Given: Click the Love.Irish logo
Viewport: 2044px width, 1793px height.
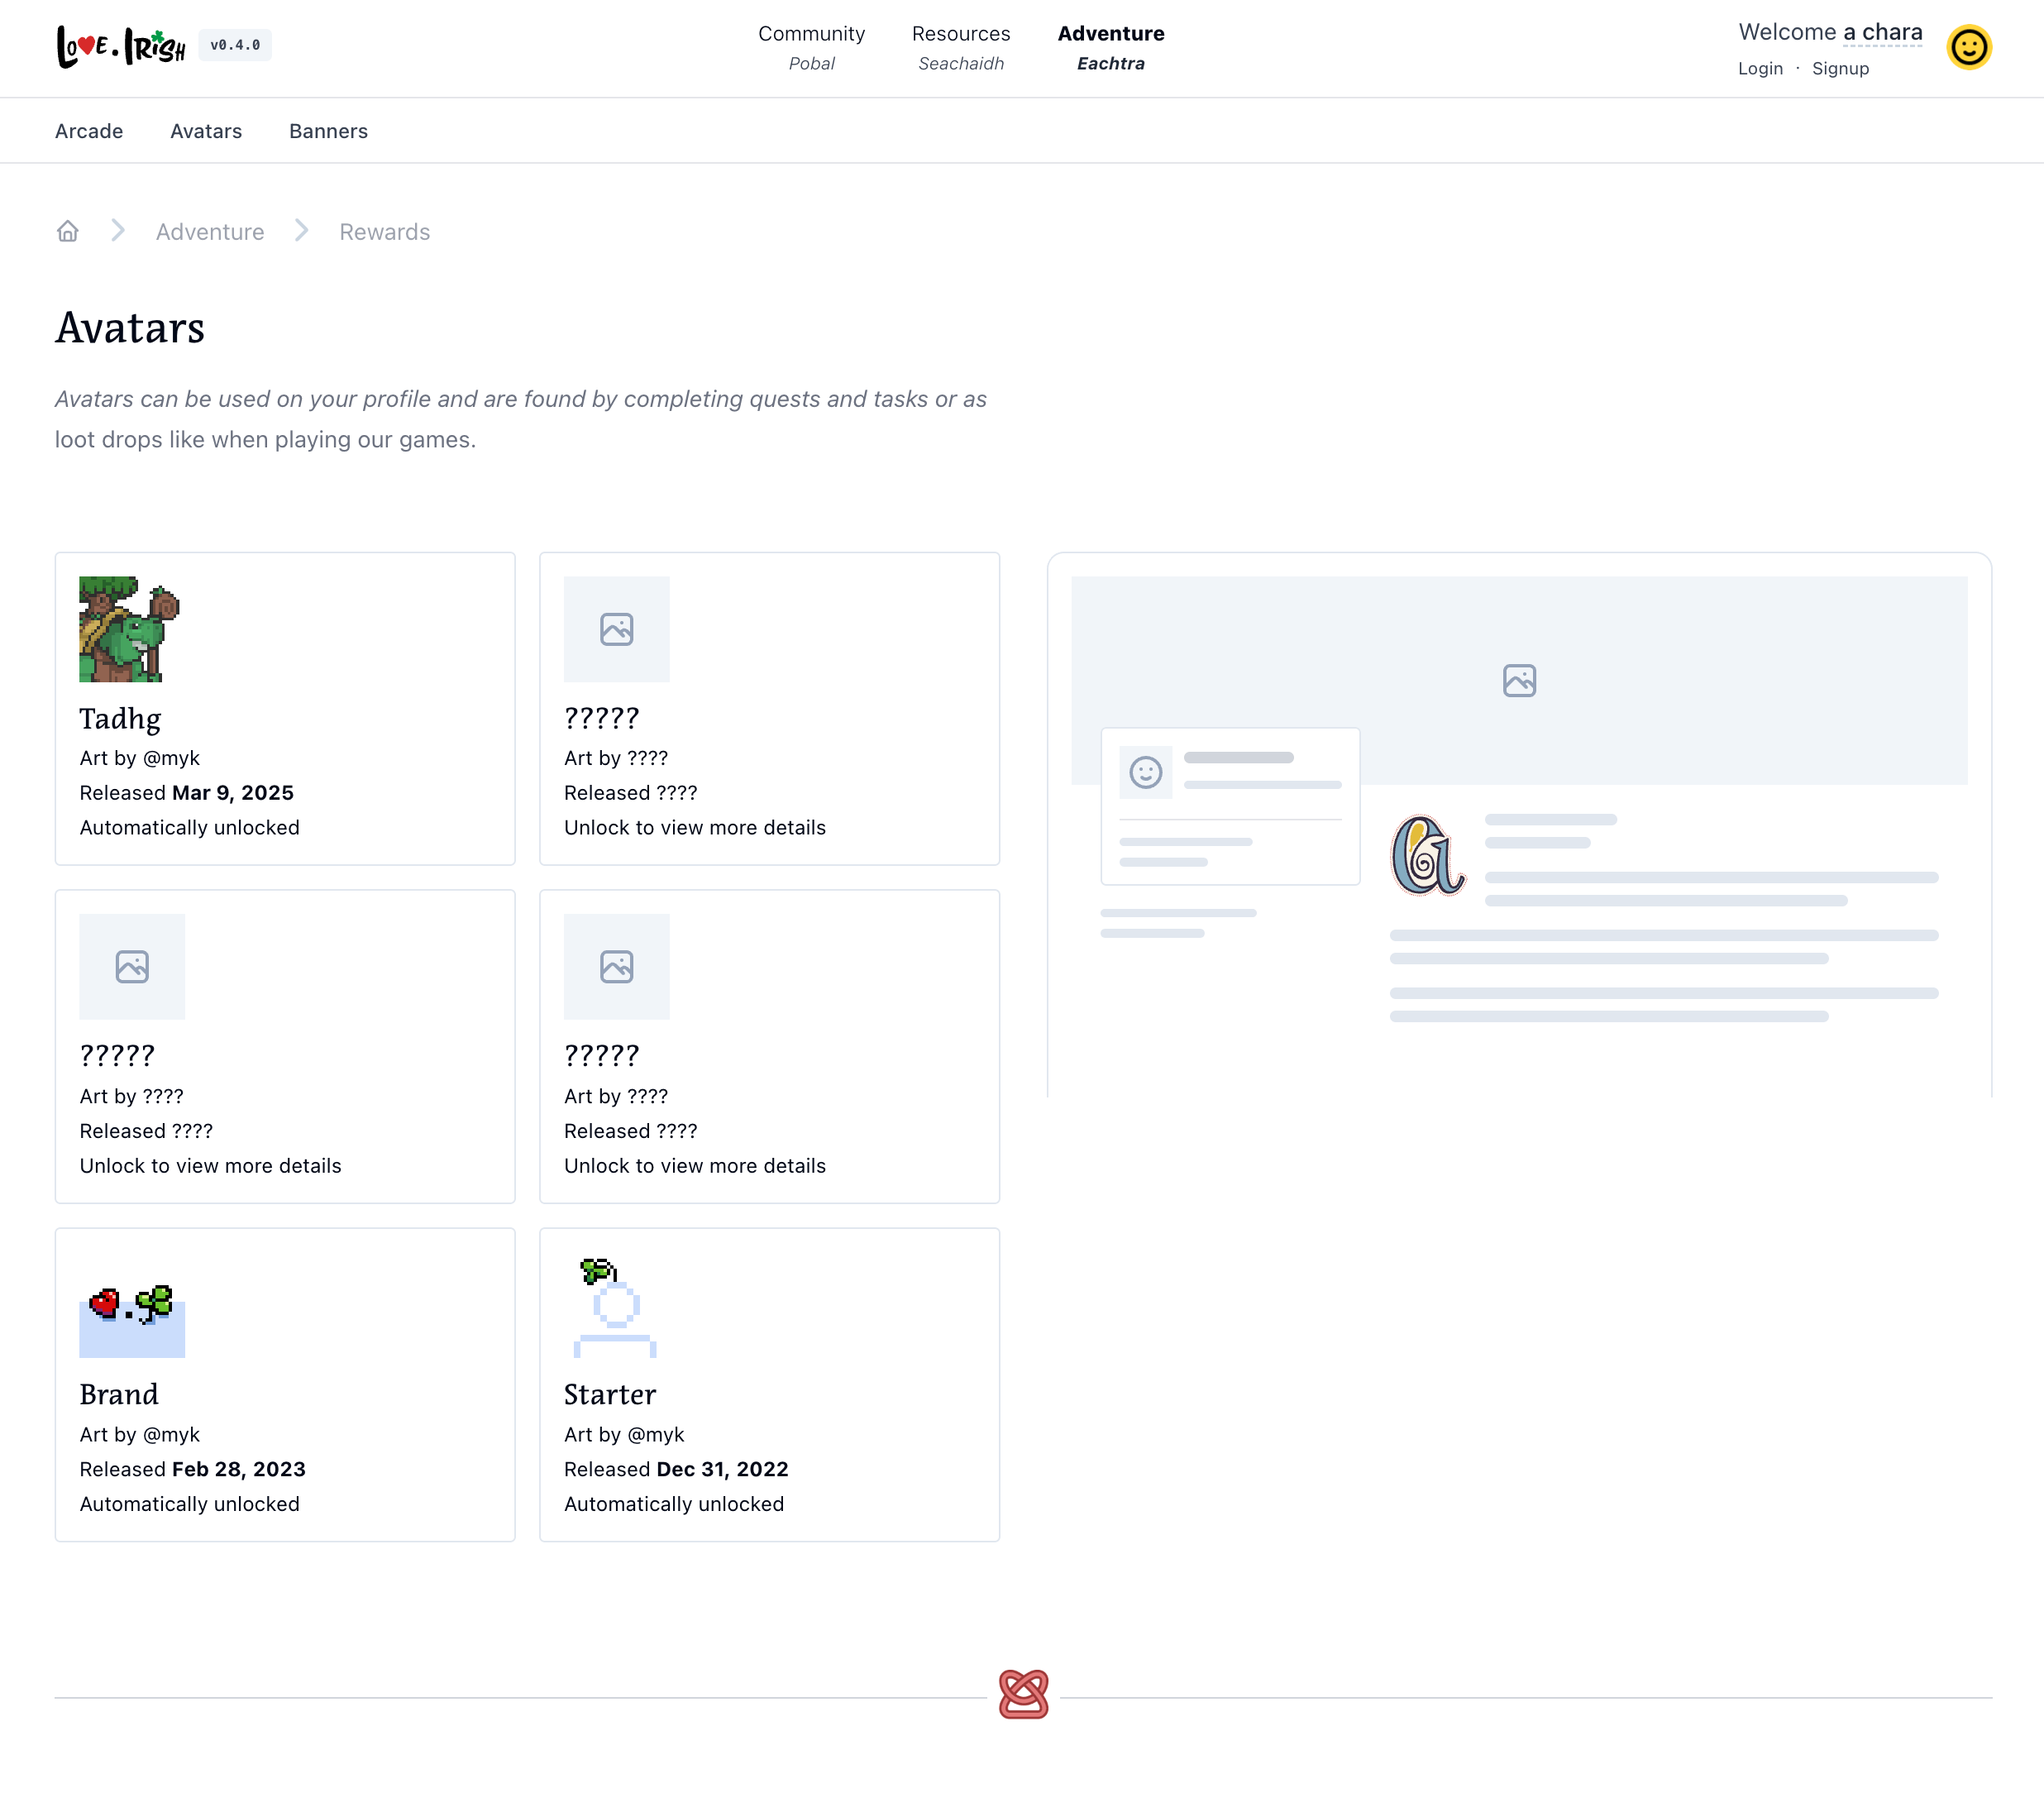Looking at the screenshot, I should click(x=121, y=46).
